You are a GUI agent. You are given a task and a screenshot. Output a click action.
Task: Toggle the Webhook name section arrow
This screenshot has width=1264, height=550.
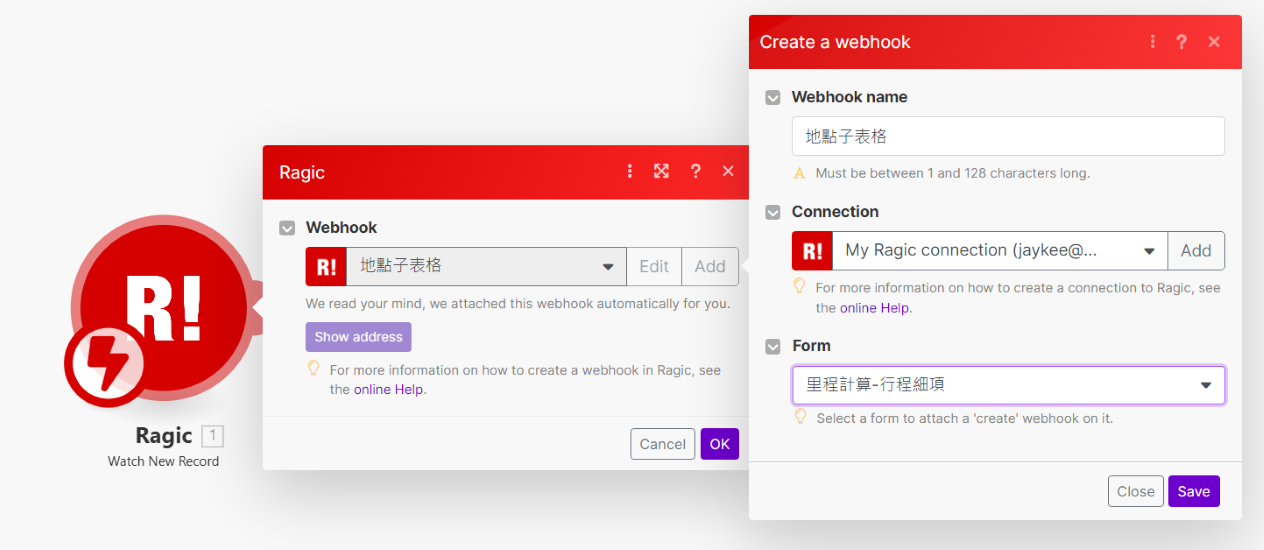point(773,98)
